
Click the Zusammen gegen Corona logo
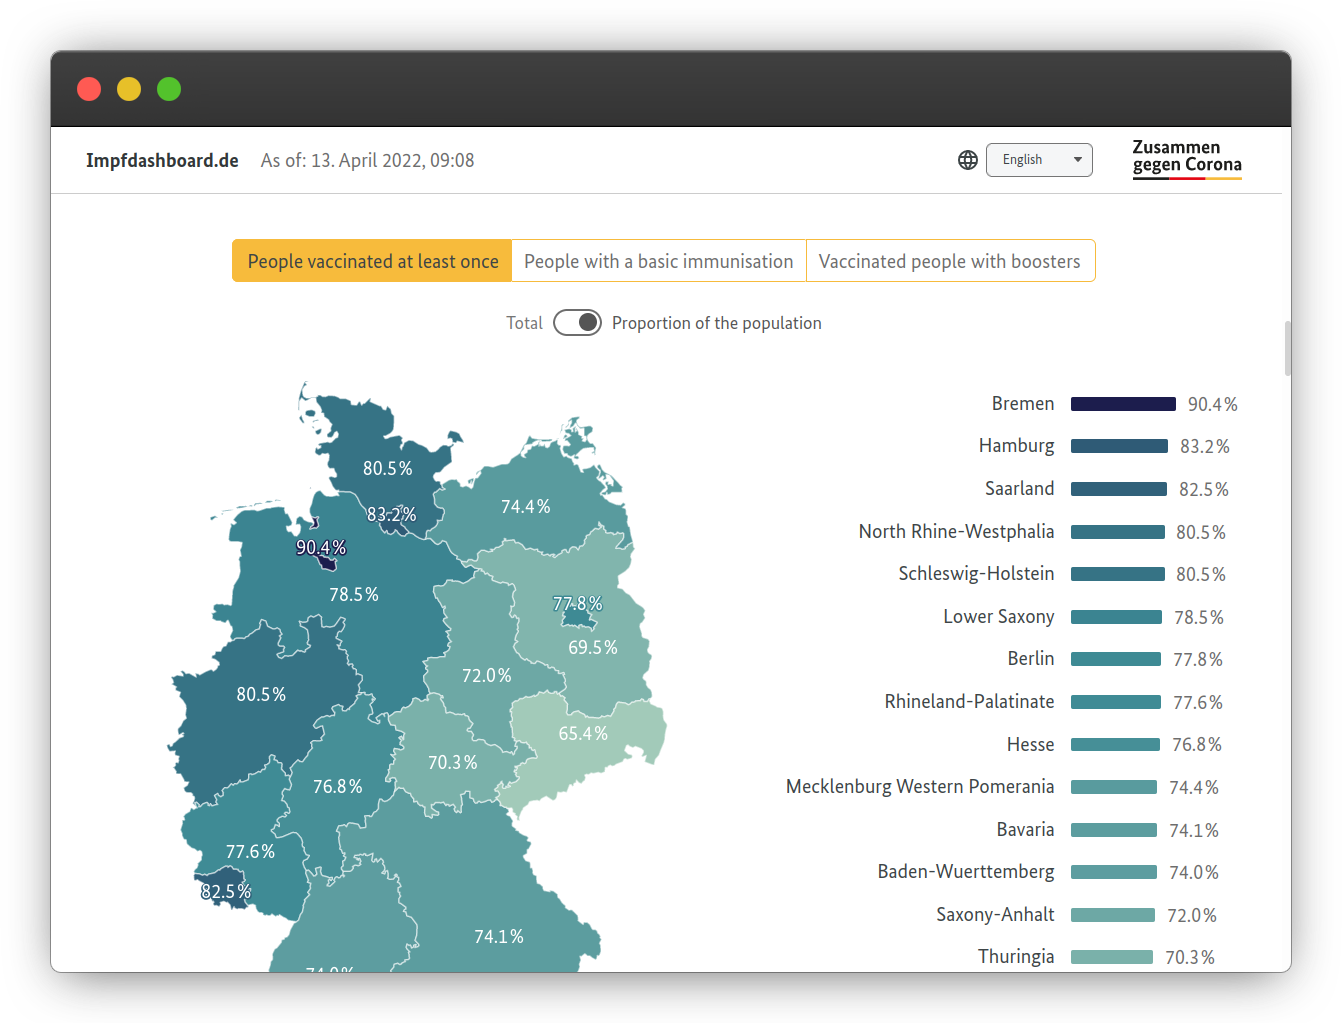point(1187,159)
